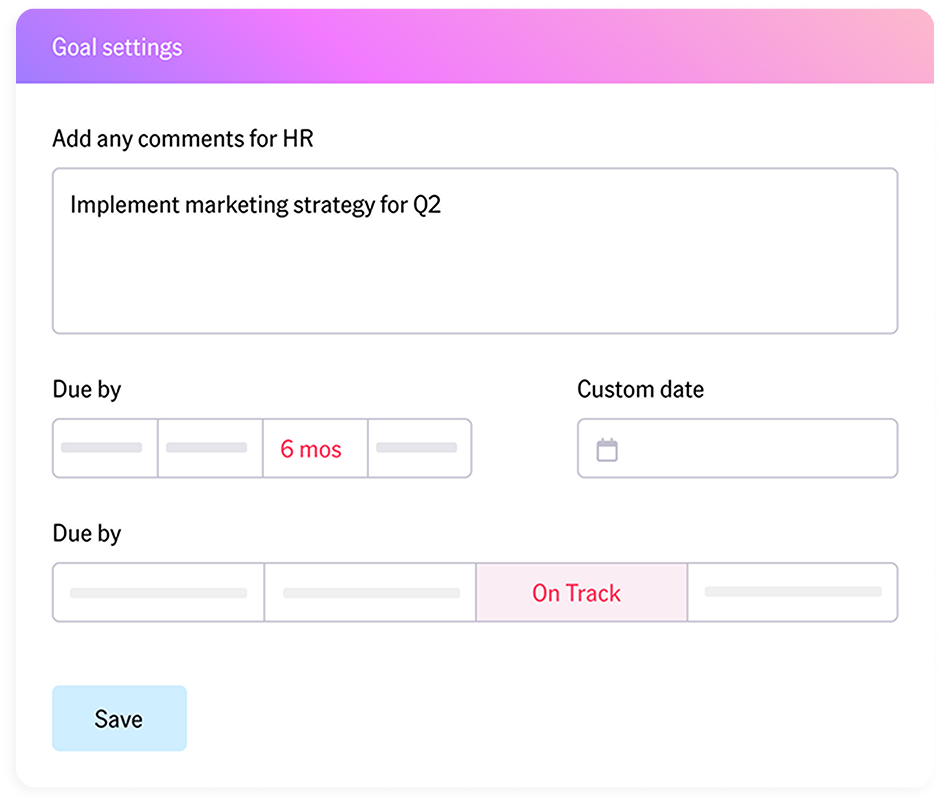Image resolution: width=943 pixels, height=804 pixels.
Task: Pick the blank segment right after "On Track"
Action: (x=792, y=593)
